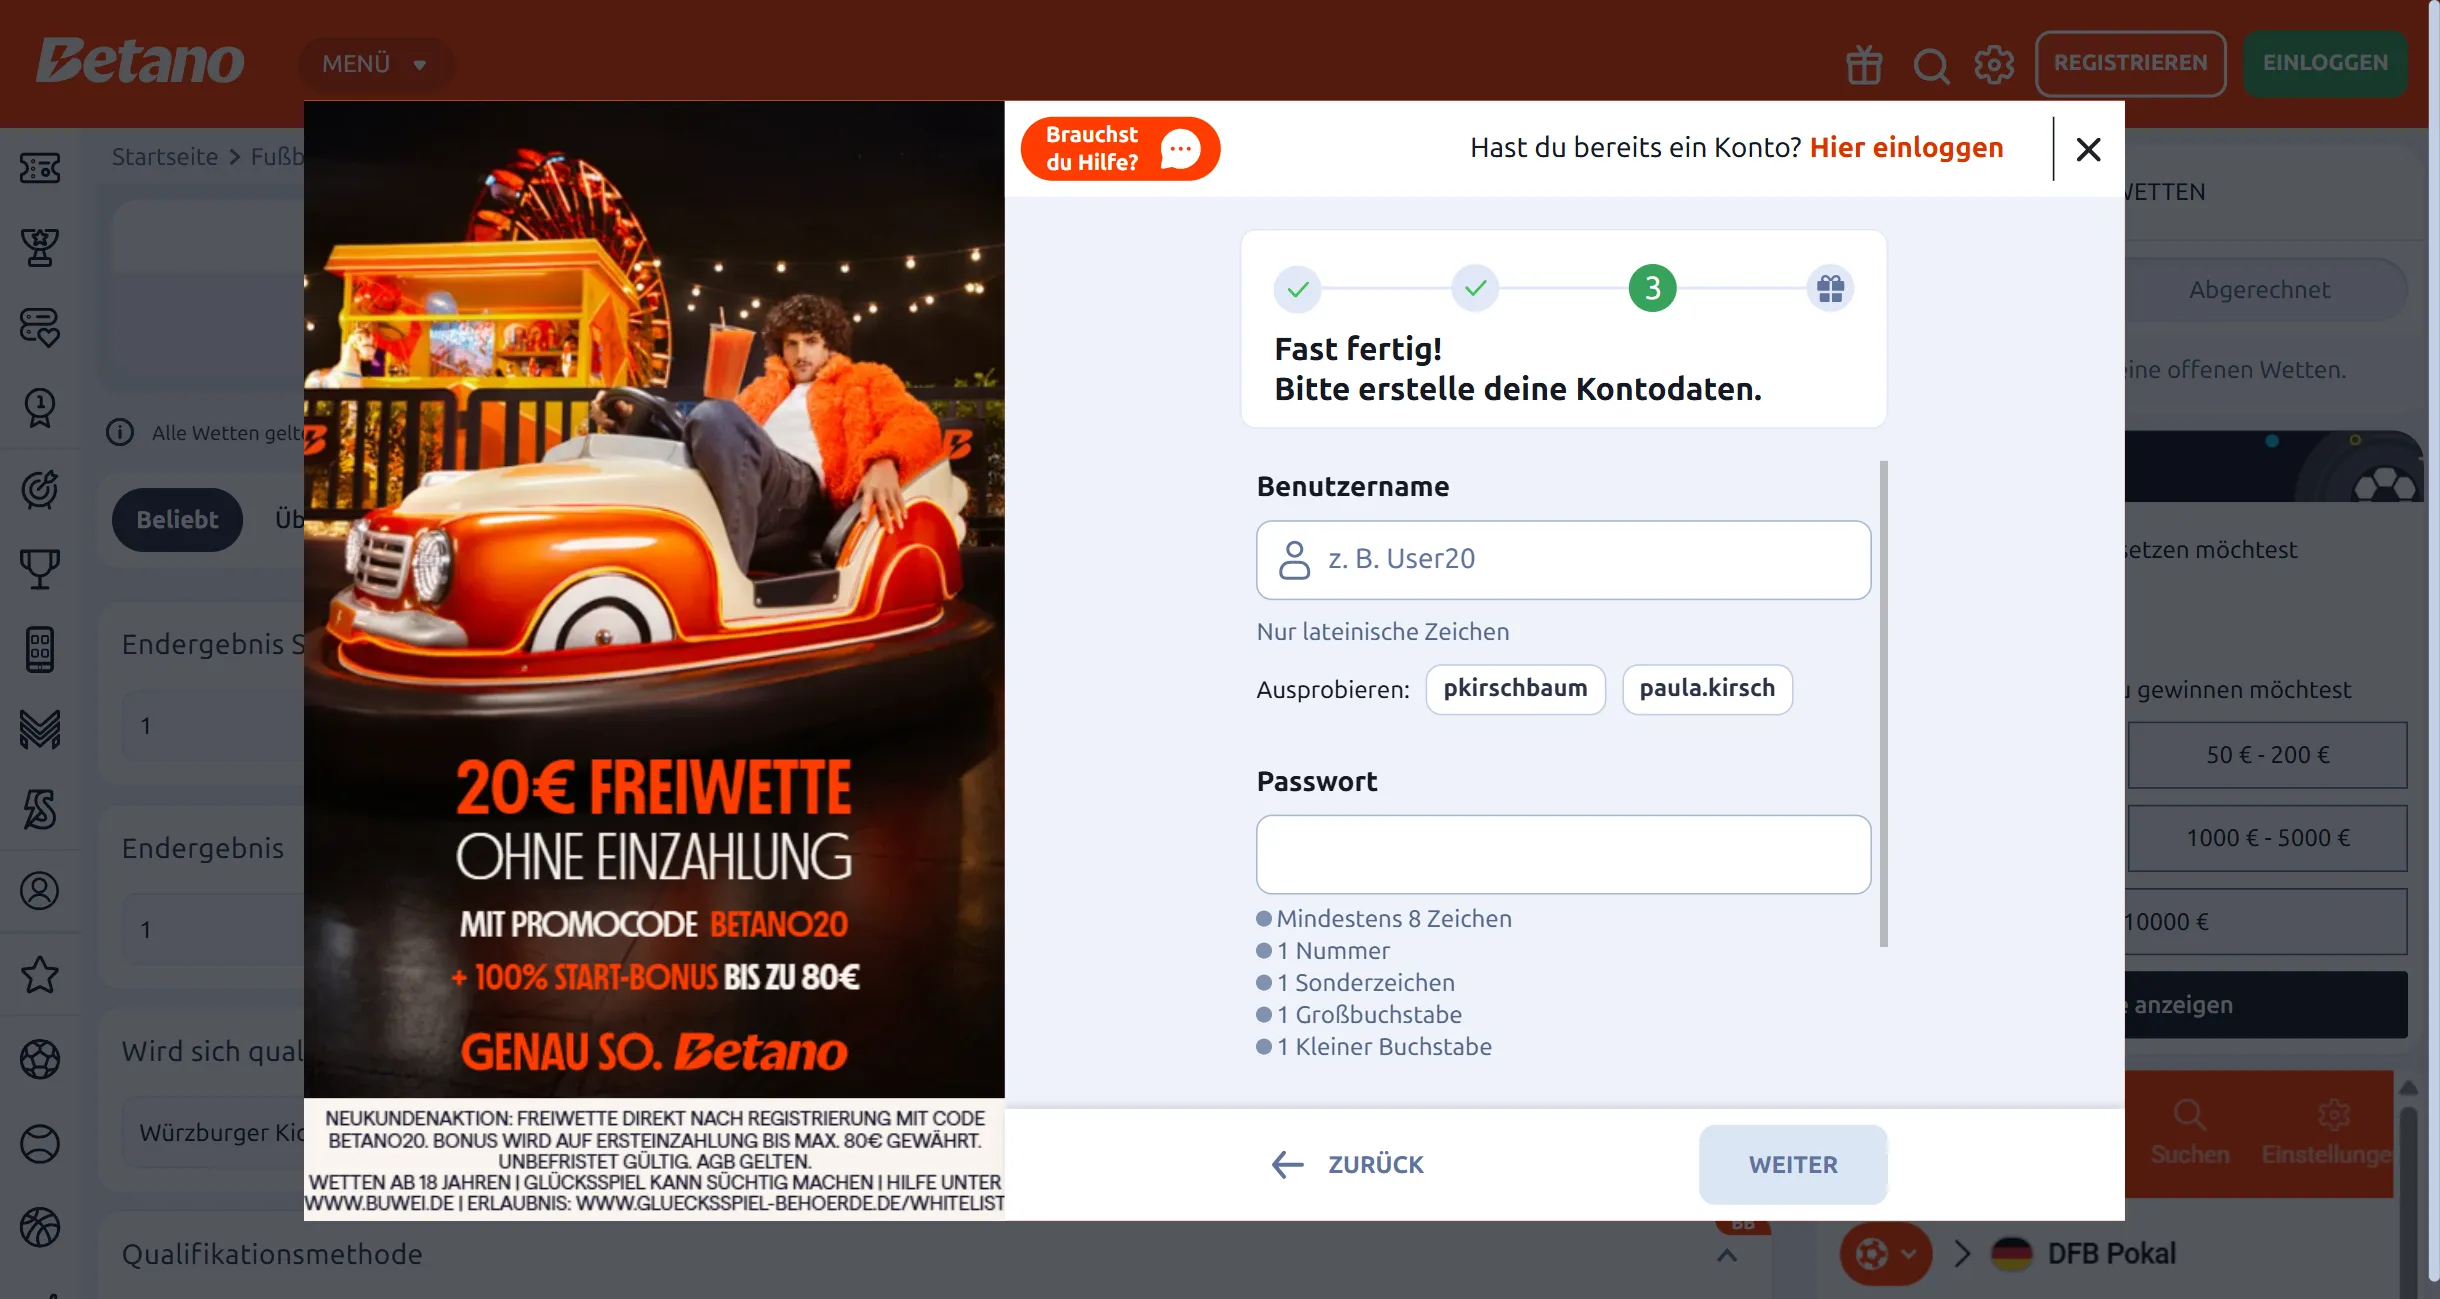
Task: Open the MENÜ dropdown
Action: pos(376,64)
